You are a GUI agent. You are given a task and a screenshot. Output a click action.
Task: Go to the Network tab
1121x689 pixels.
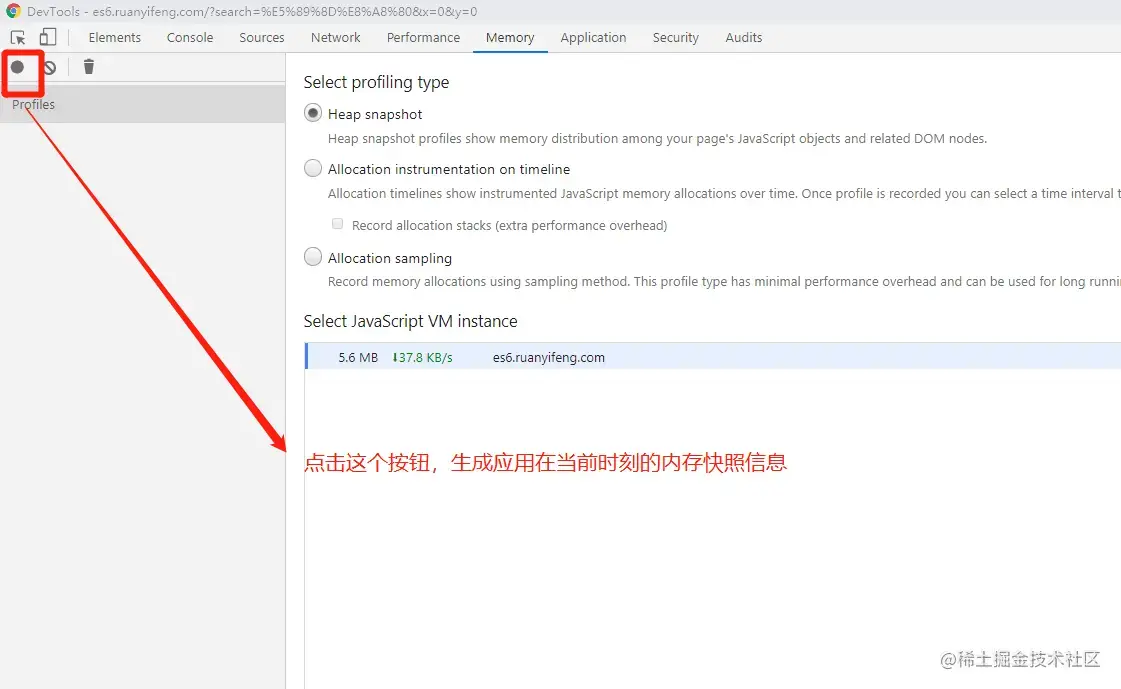click(x=335, y=38)
